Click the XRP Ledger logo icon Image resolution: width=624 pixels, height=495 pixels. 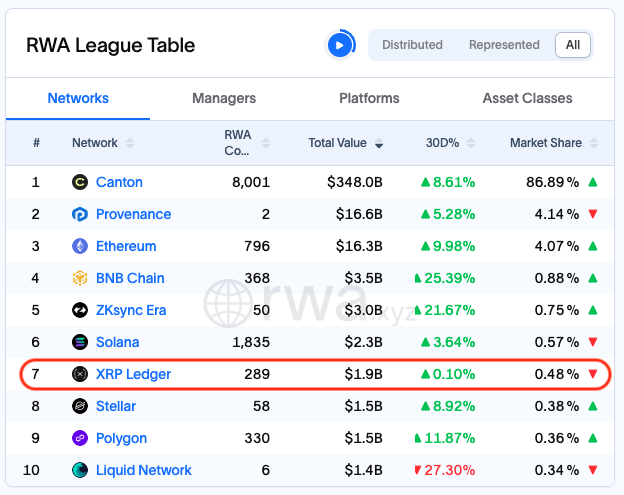pos(80,374)
